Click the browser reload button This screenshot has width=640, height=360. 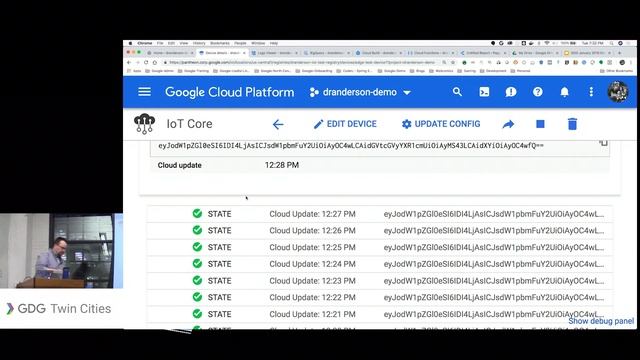(146, 62)
